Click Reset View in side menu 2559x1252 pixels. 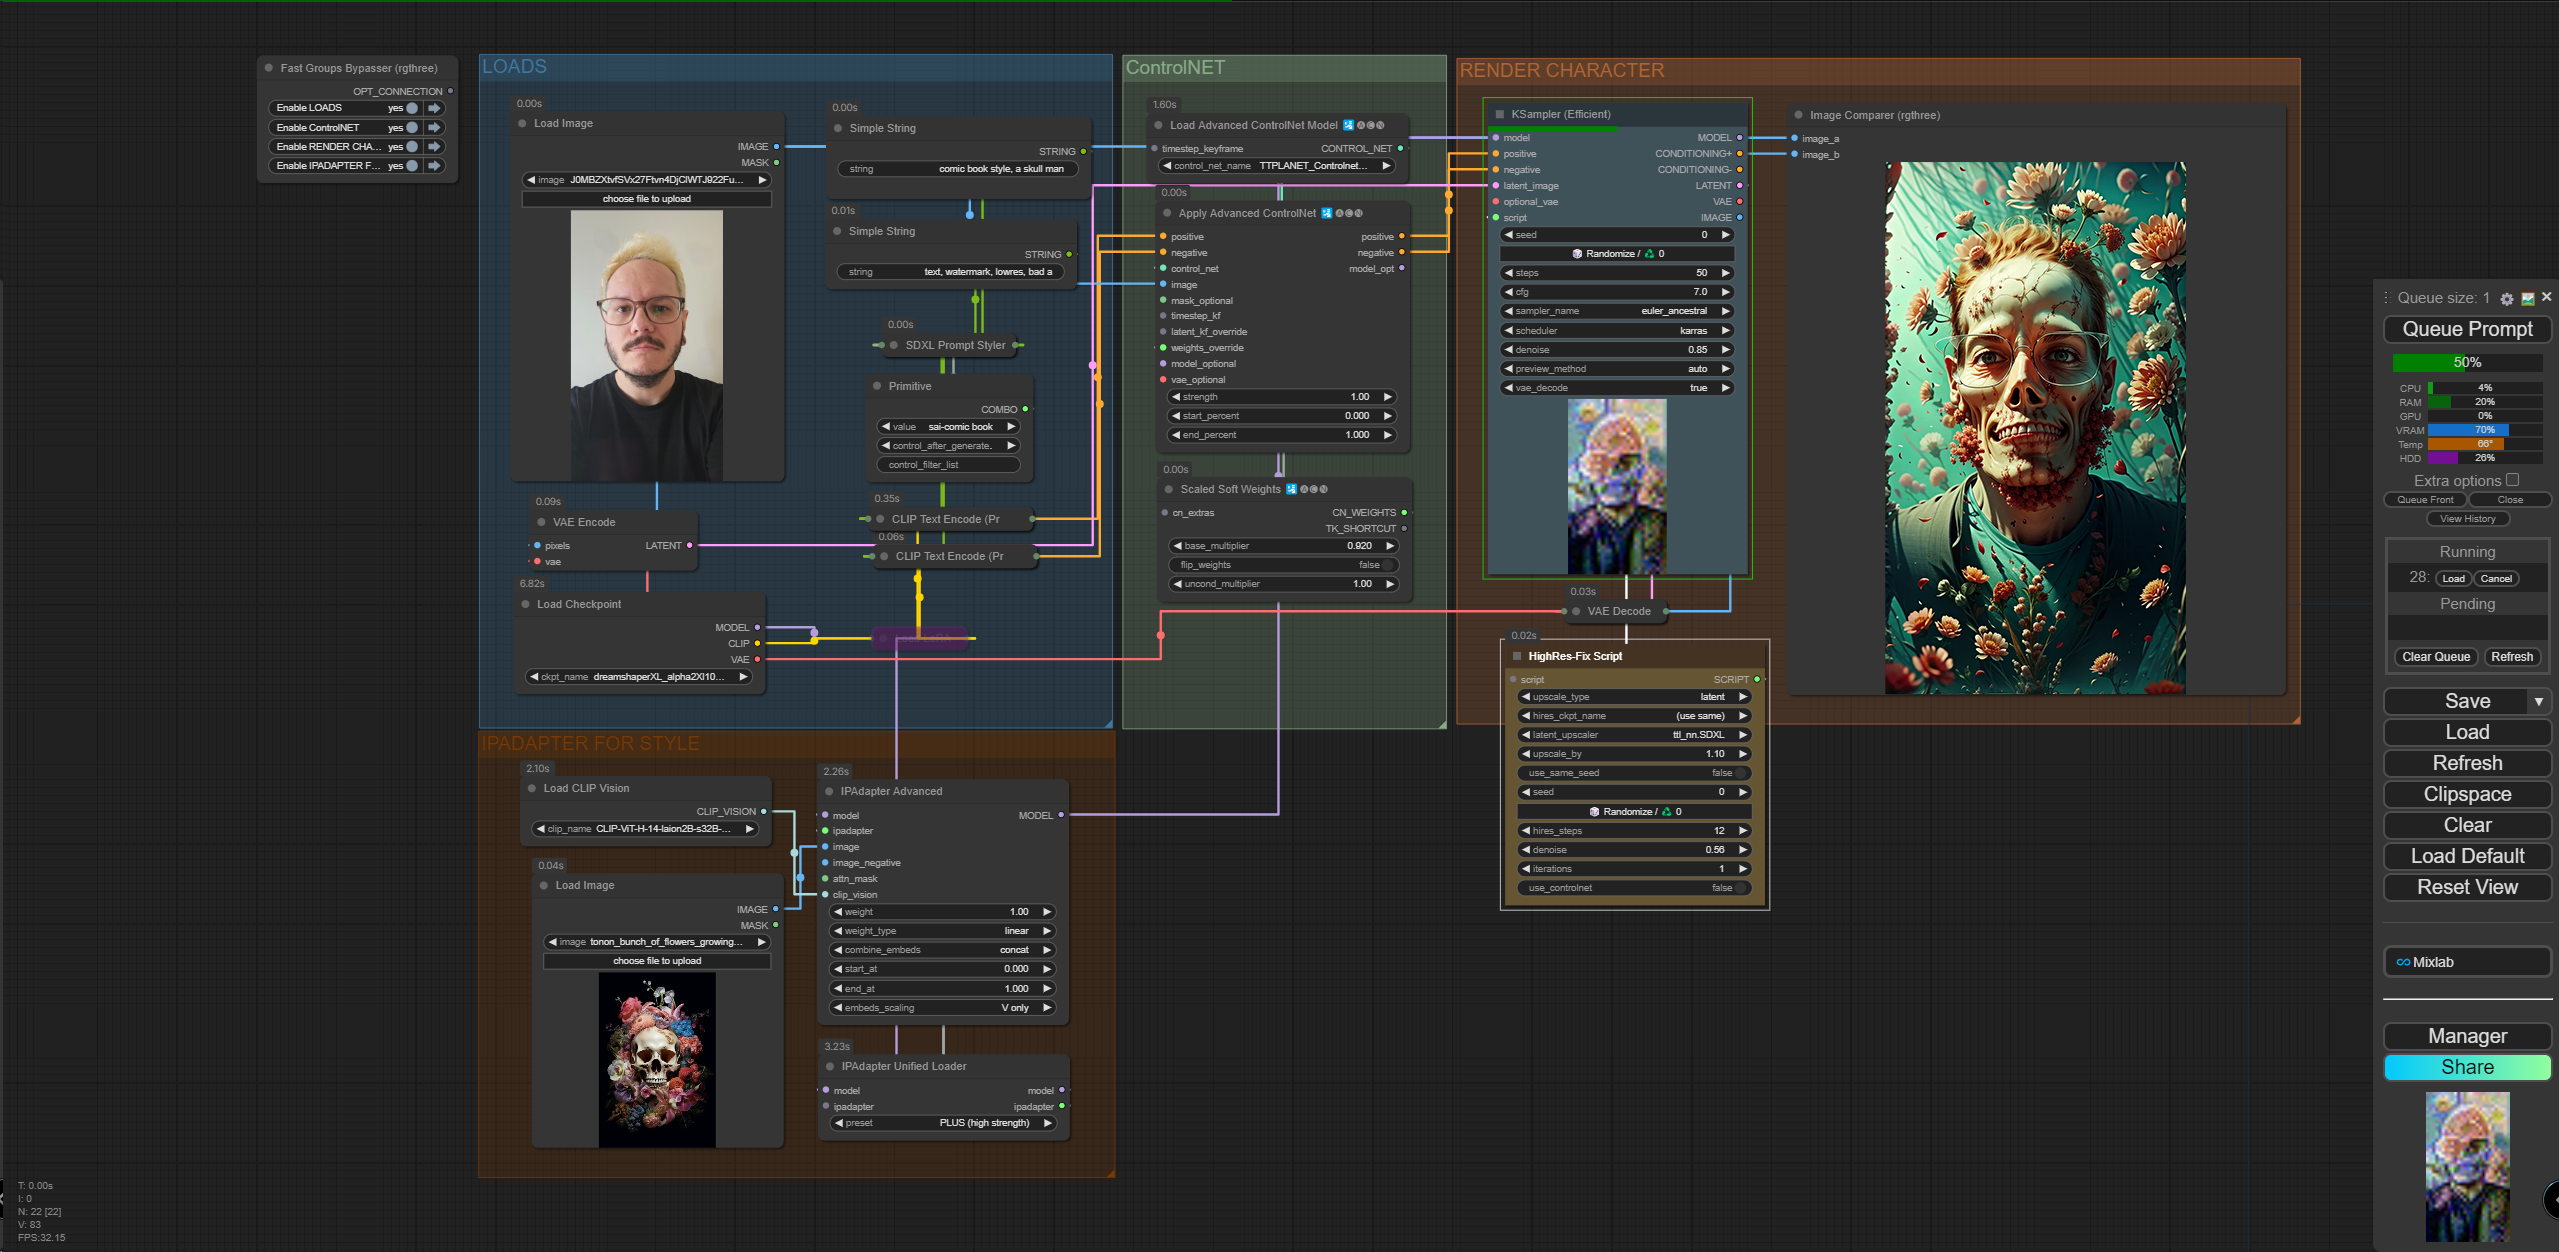click(x=2467, y=888)
